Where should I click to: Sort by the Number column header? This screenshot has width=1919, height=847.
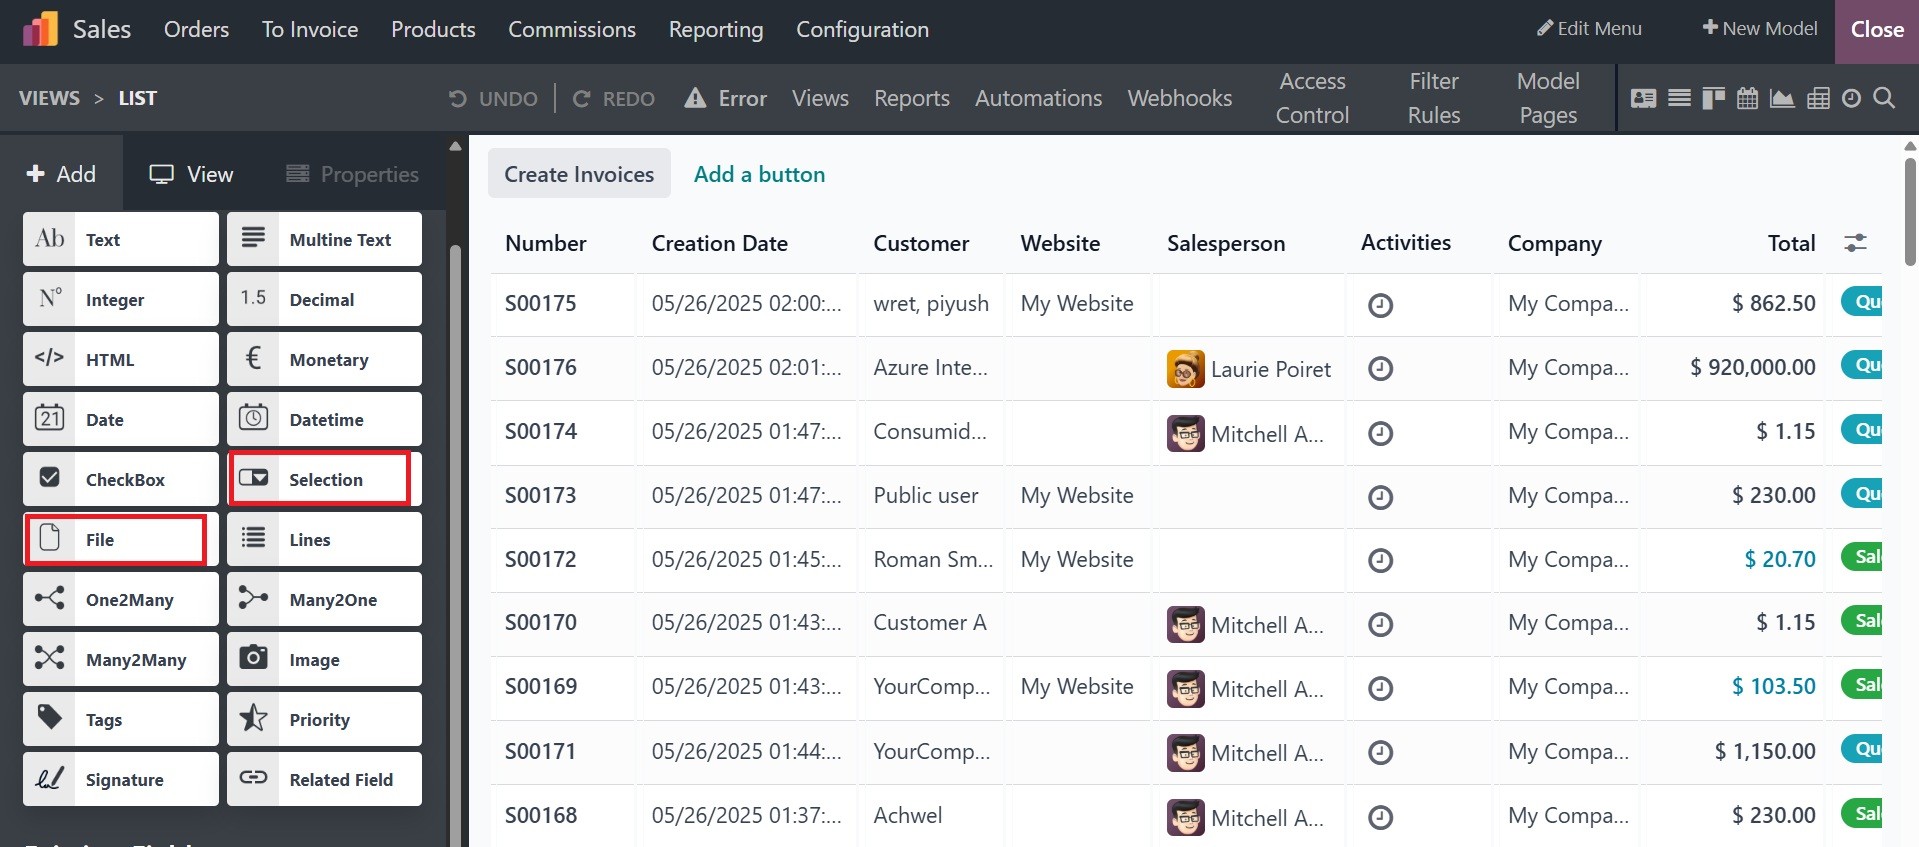tap(546, 243)
